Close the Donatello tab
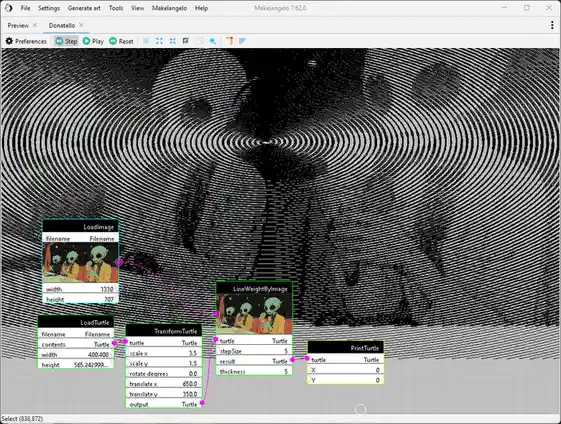Viewport: 561px width, 424px height. [x=81, y=25]
